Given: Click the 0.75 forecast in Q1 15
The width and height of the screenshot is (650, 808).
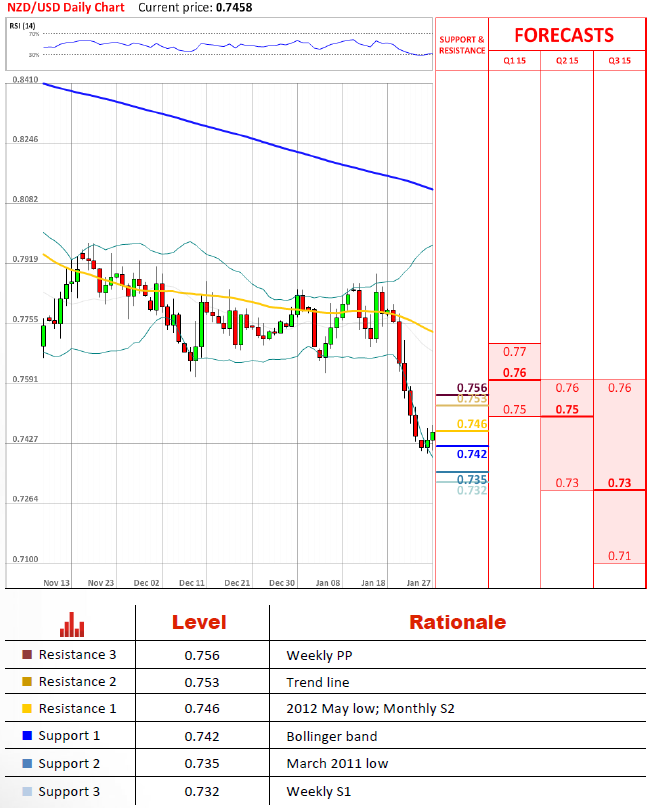Looking at the screenshot, I should tap(514, 409).
